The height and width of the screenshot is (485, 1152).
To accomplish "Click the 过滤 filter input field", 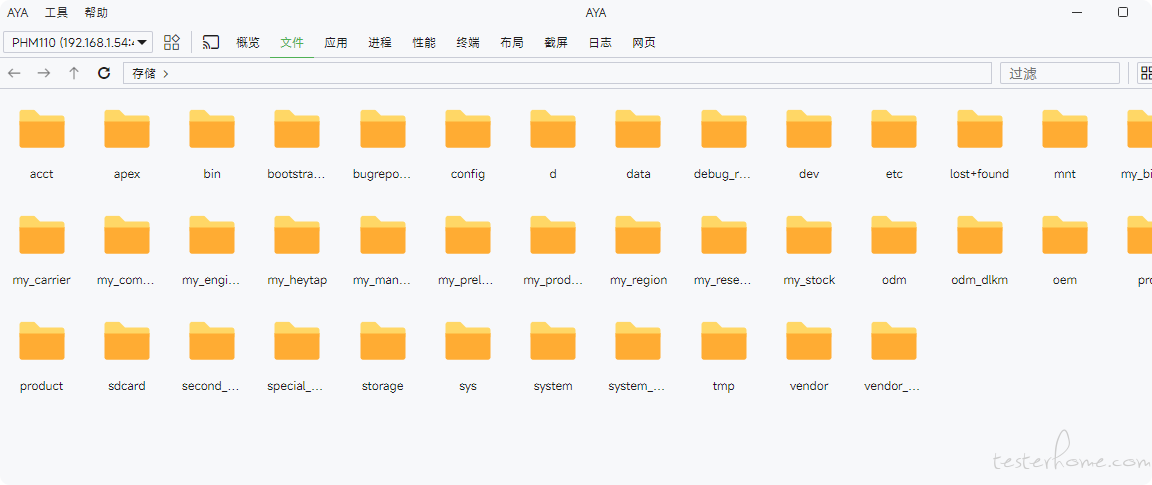I will click(1059, 73).
